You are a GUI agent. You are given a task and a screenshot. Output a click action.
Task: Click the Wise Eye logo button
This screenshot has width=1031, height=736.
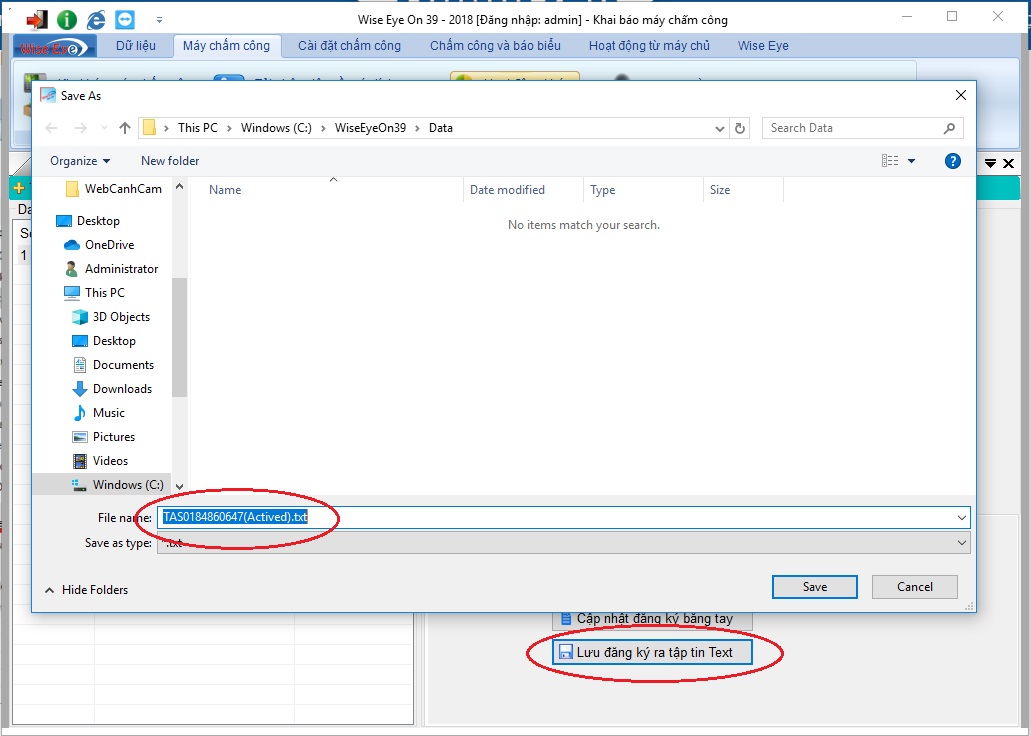pos(55,46)
